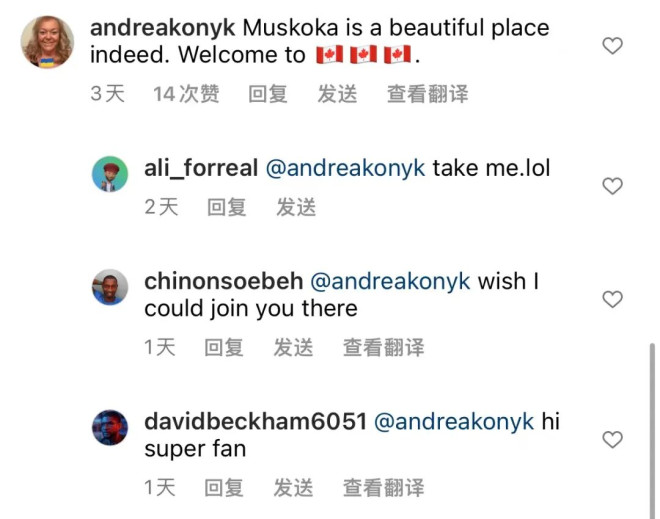Open andreakonyk's profile picture
Viewport: 660px width, 519px height.
48,42
